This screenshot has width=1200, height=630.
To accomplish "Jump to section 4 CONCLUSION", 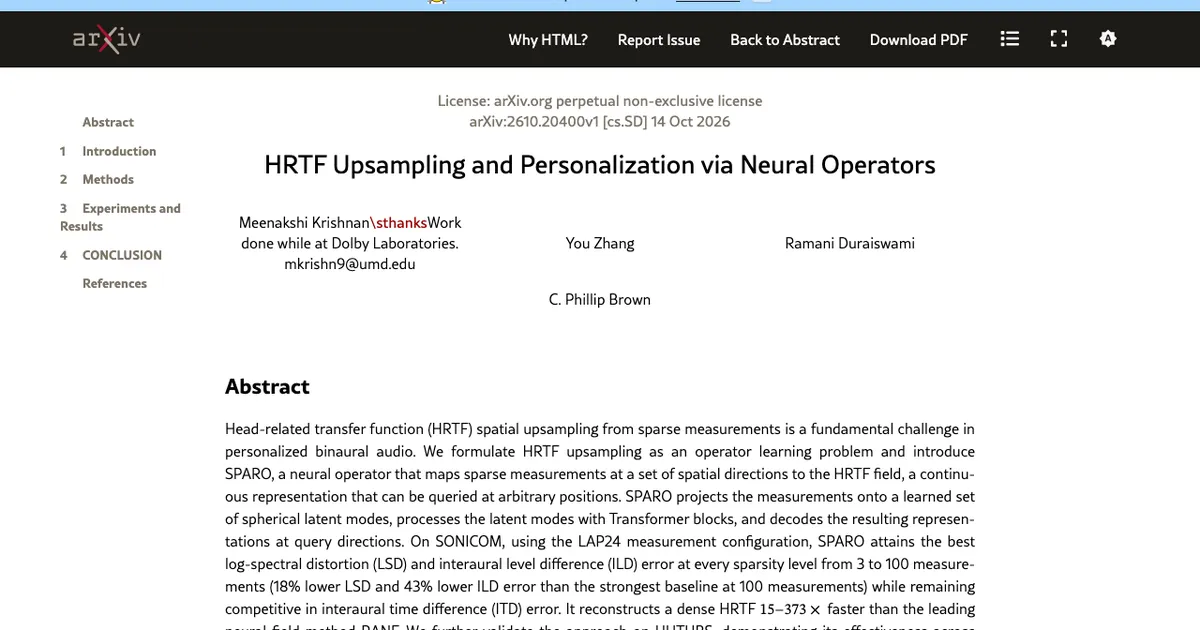I will click(x=122, y=255).
